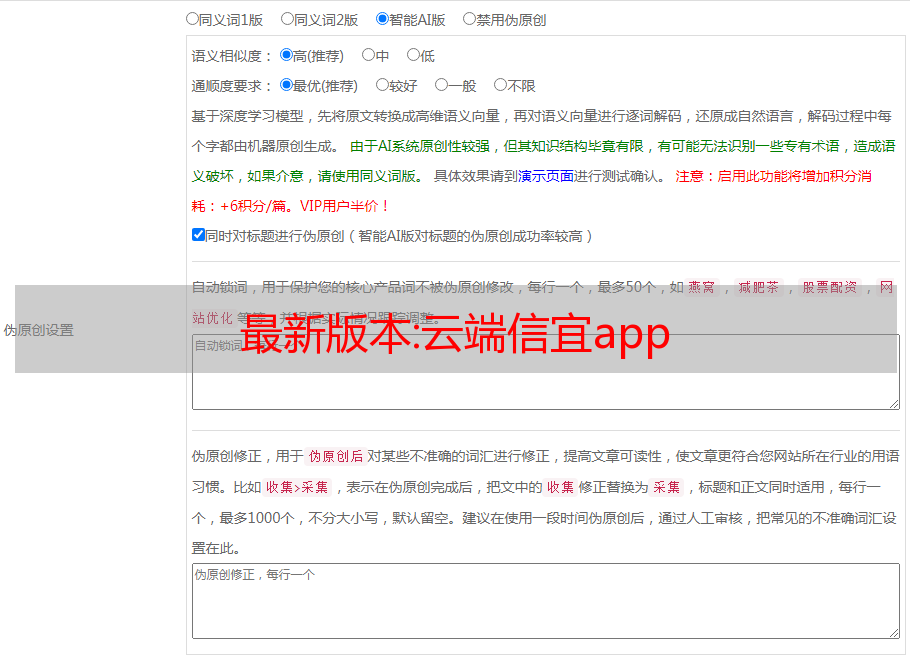
Task: Open the 演示页面 link
Action: tap(545, 176)
